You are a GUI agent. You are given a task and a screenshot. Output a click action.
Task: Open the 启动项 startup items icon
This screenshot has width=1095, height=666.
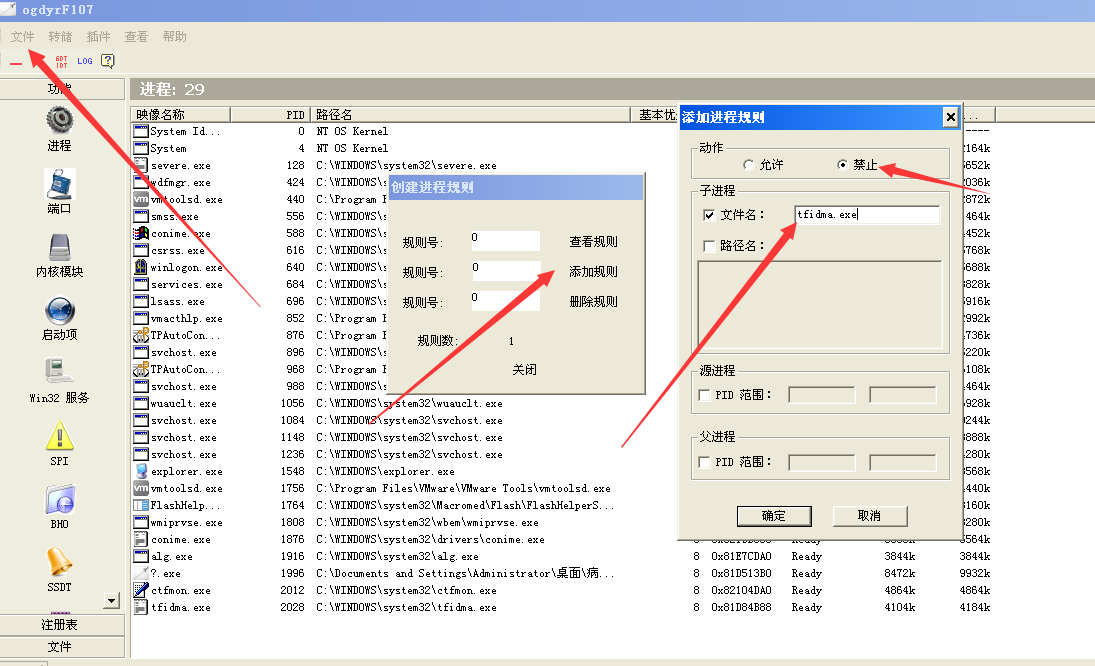(x=59, y=310)
